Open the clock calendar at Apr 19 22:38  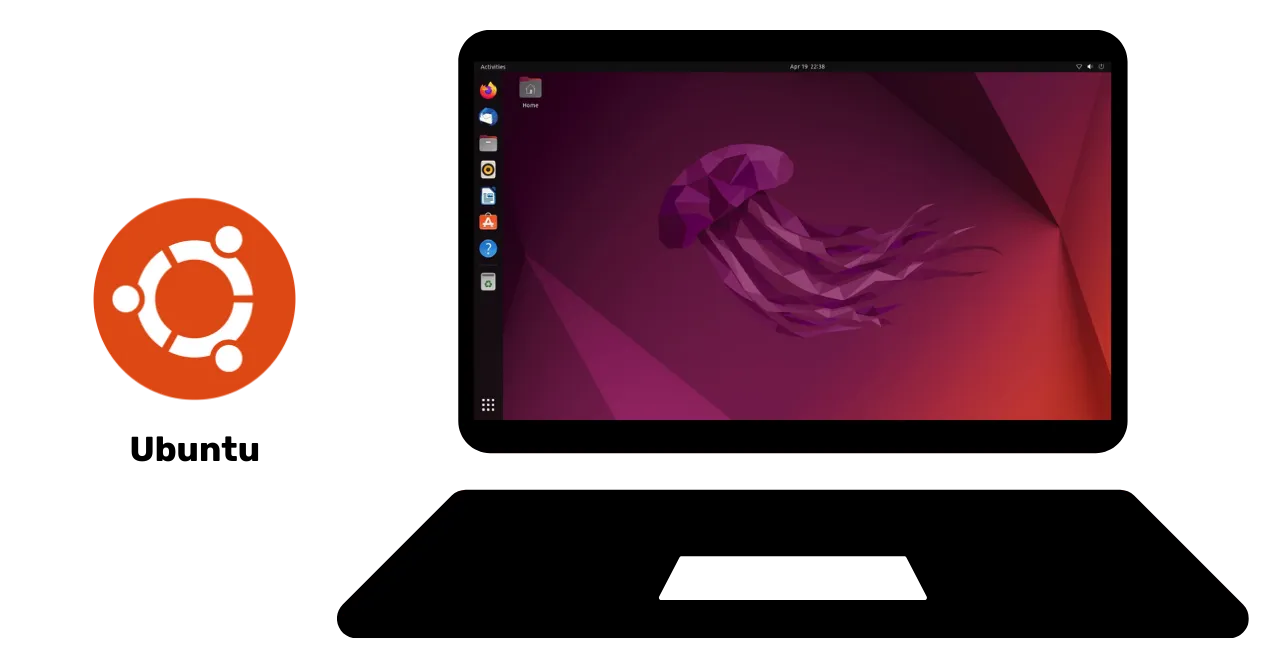(807, 67)
